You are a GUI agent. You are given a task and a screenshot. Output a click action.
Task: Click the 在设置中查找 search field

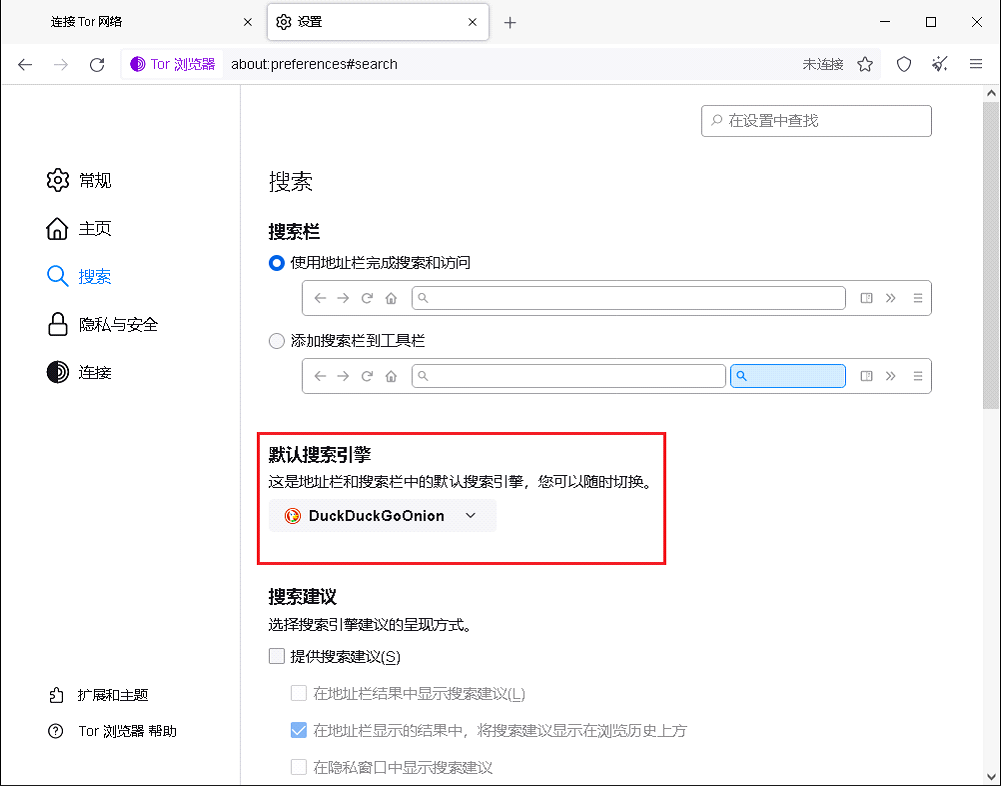tap(816, 121)
